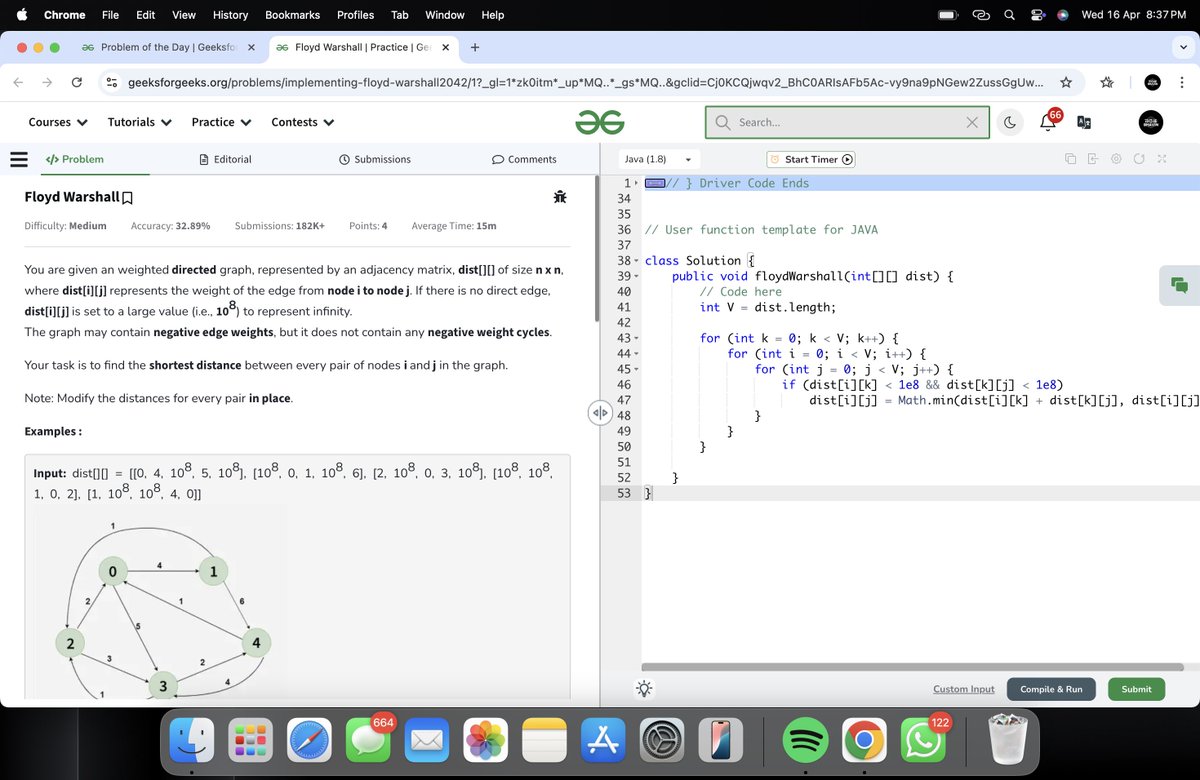Bookmark the Floyd Warshall problem

coord(127,198)
